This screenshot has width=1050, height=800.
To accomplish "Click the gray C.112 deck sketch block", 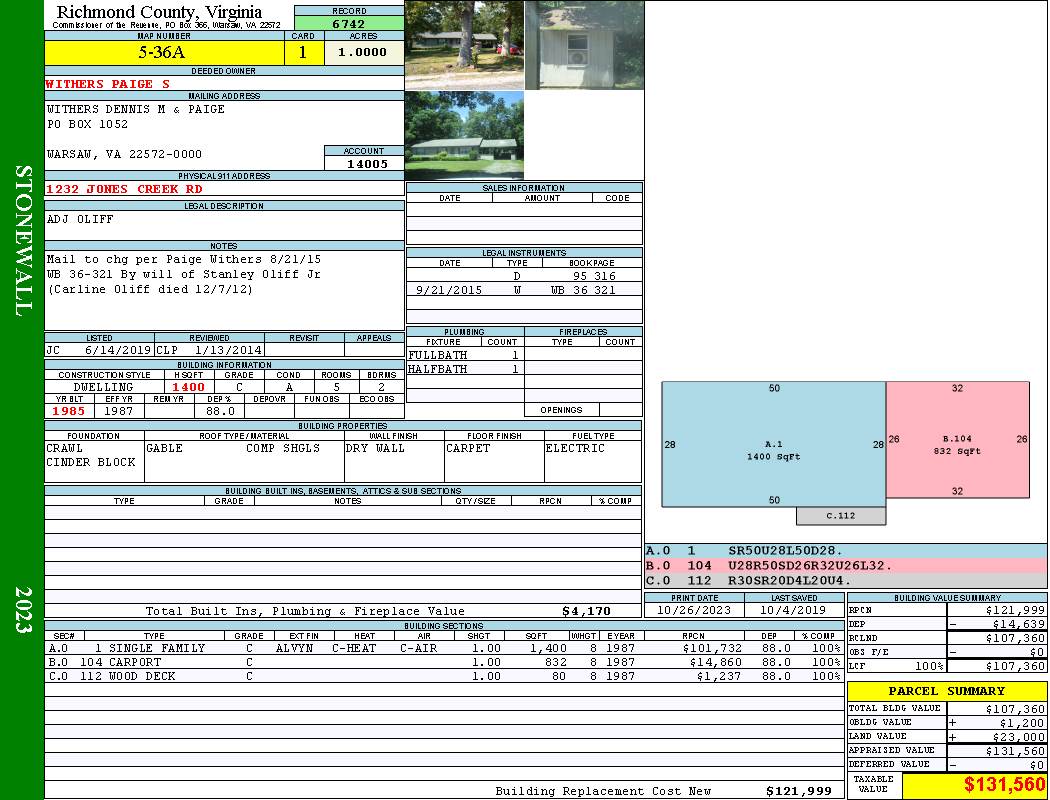I will [841, 516].
